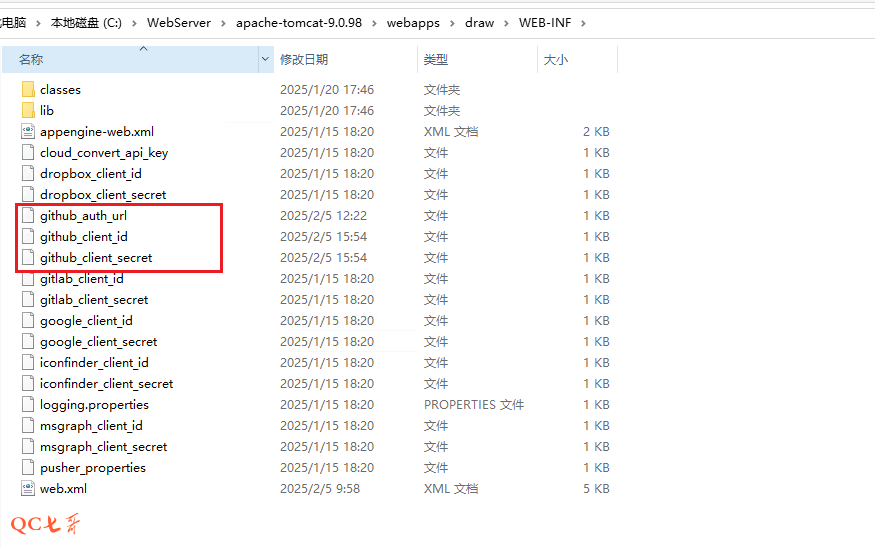Viewport: 875px width, 547px height.
Task: Select the google_client_id file name
Action: (x=86, y=321)
